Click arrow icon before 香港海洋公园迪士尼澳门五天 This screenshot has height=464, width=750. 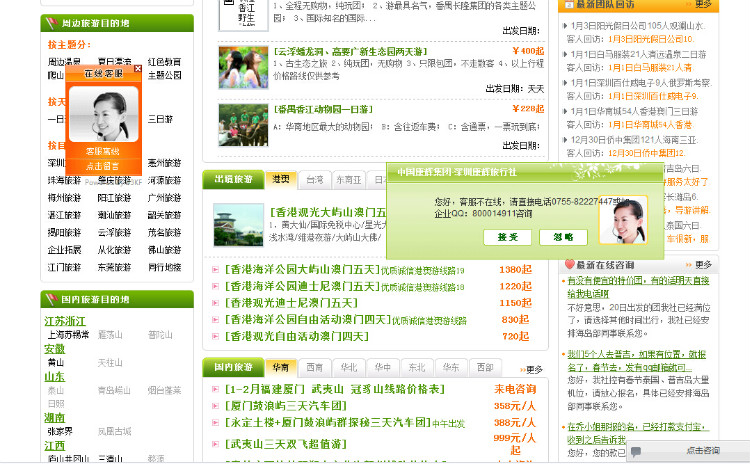click(x=216, y=287)
